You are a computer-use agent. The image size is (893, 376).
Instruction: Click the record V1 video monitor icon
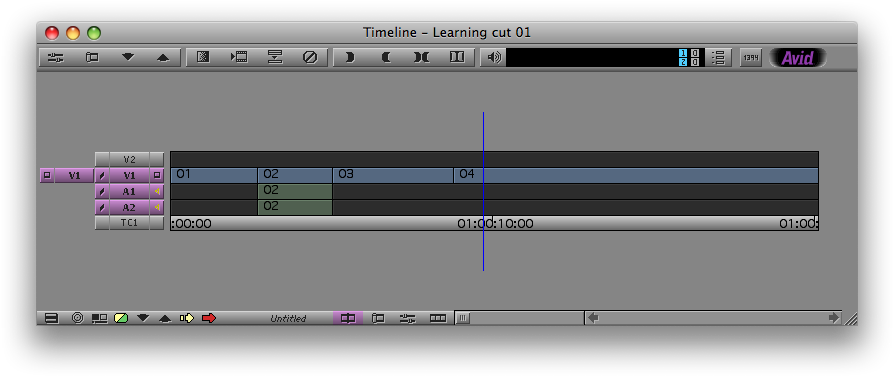click(157, 175)
